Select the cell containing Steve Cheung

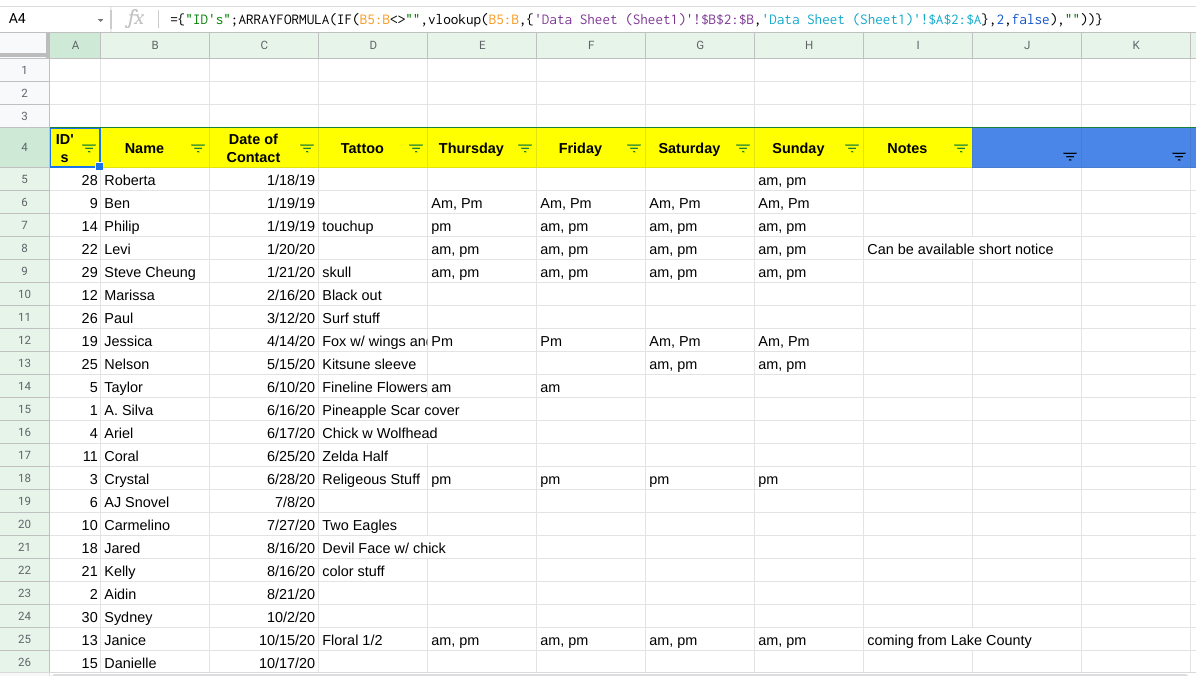155,272
